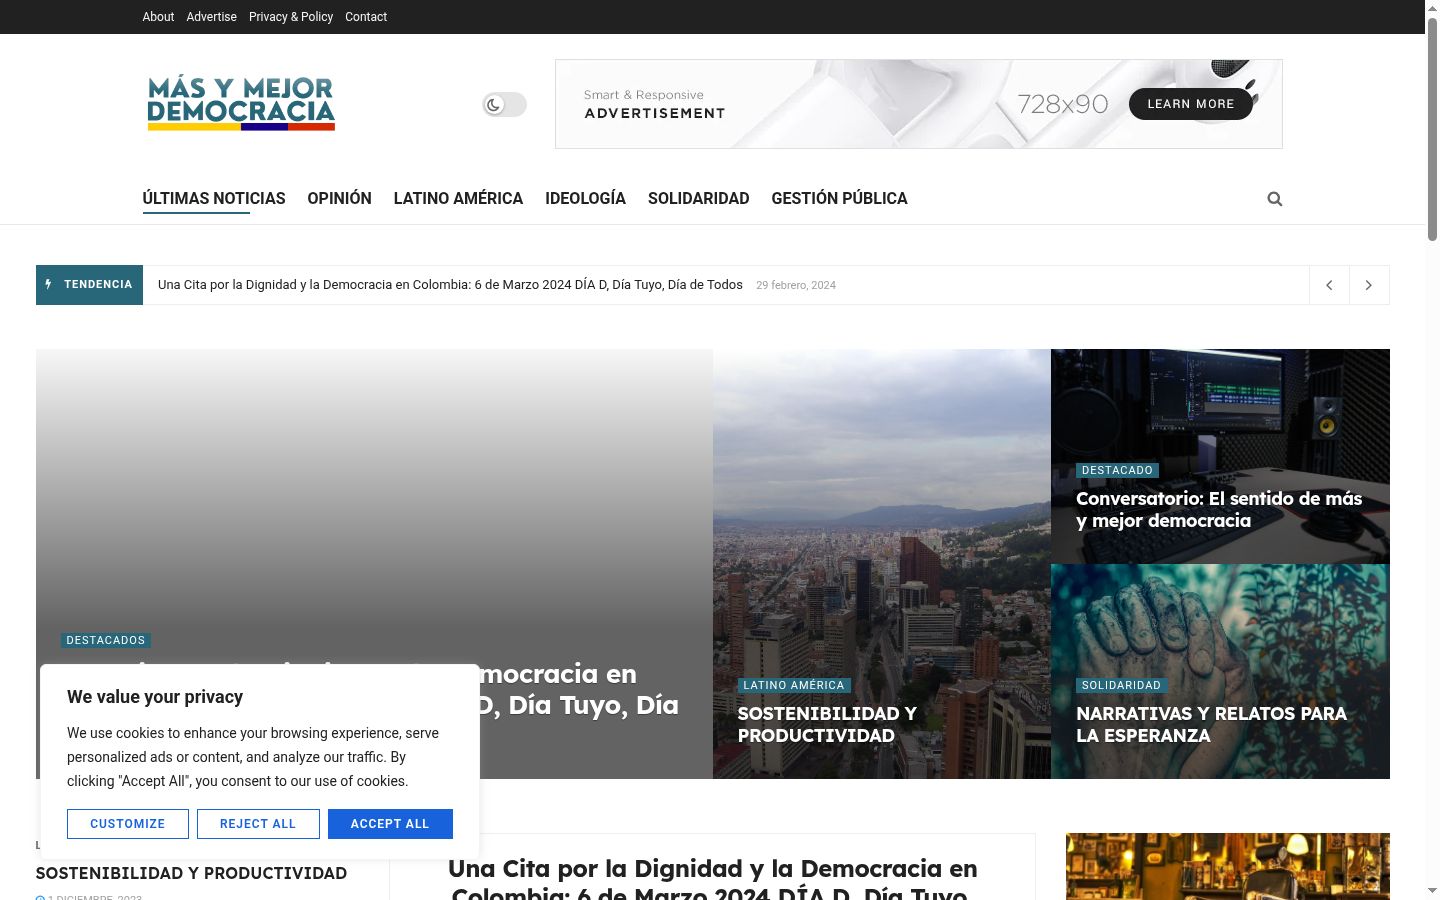Click the Más y Mejor Democracia logo
1440x900 pixels.
241,103
